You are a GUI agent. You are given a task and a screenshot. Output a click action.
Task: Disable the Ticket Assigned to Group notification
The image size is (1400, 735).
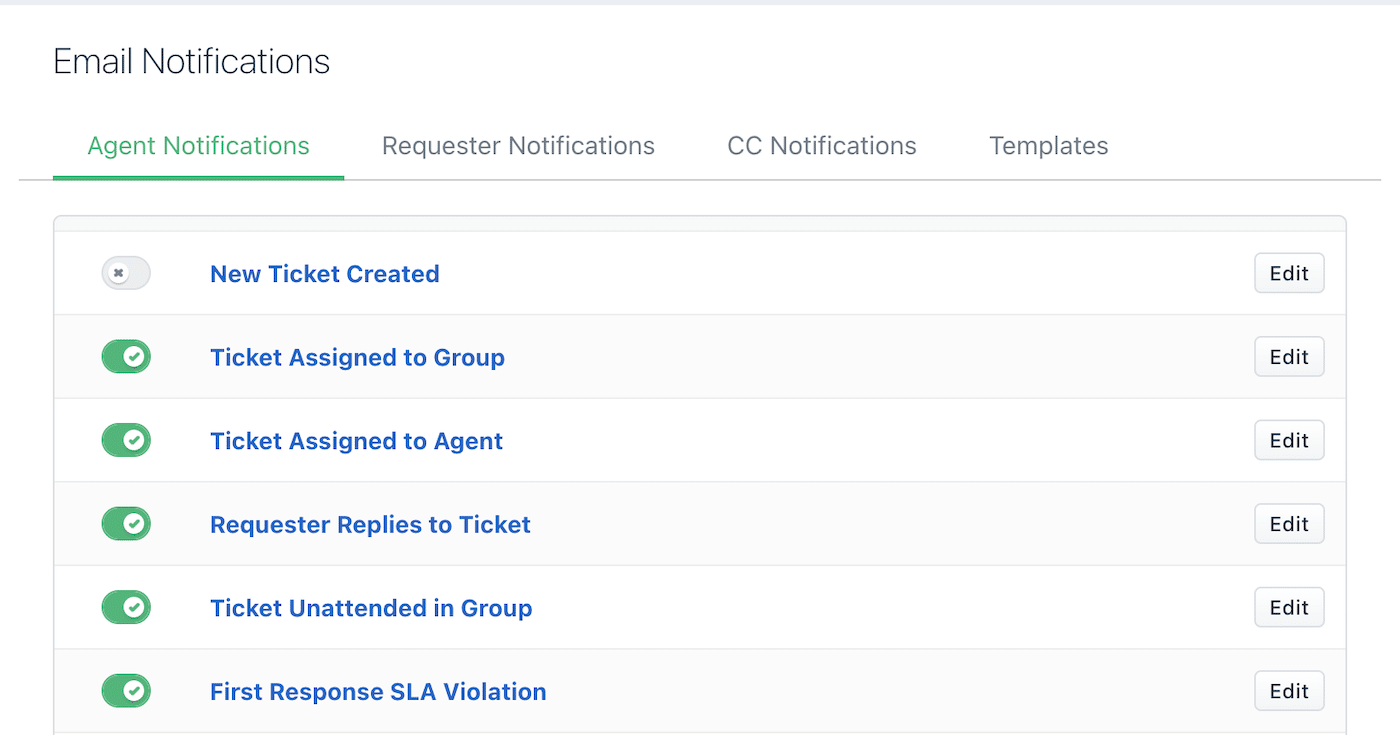[126, 356]
